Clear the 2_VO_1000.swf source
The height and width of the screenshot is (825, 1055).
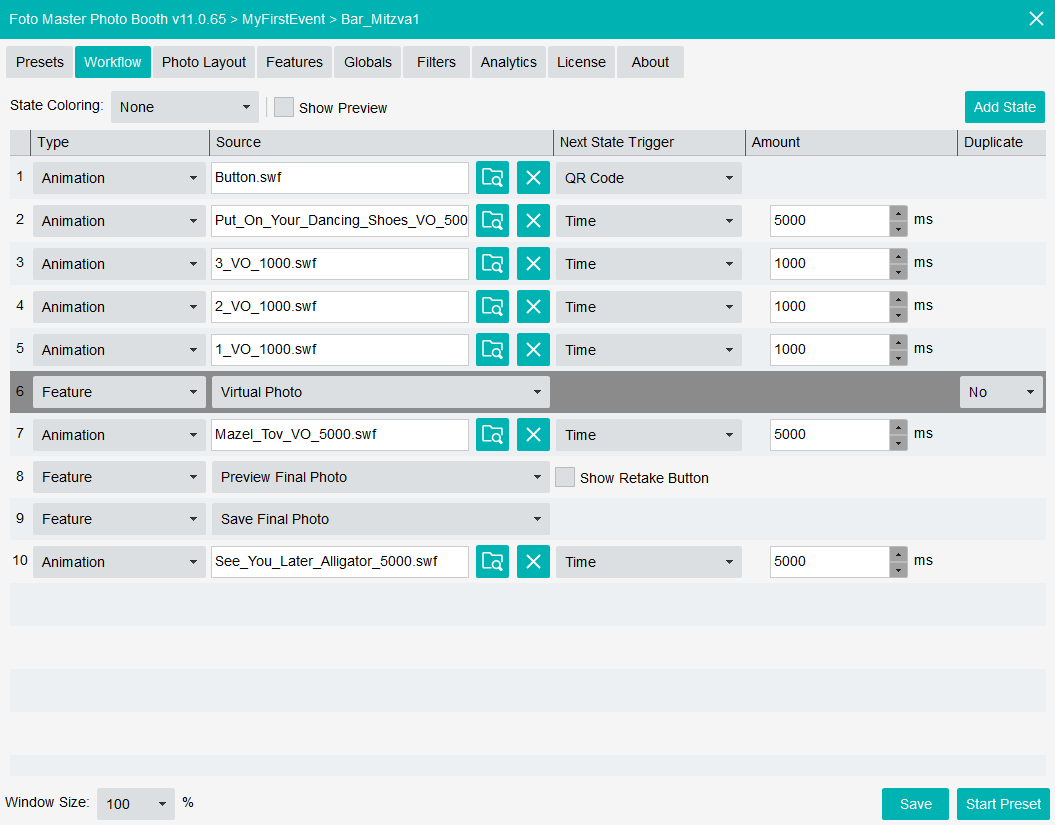pos(533,307)
